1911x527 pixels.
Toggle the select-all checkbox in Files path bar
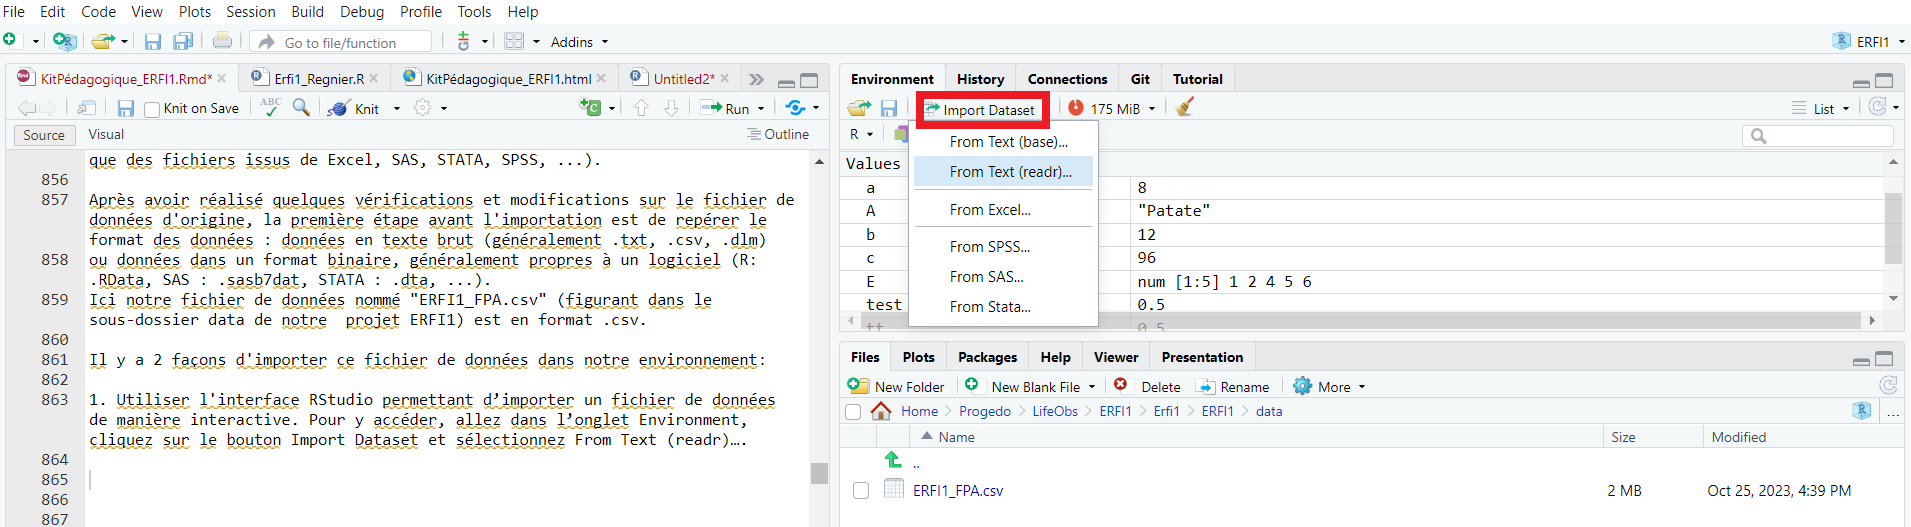(853, 411)
